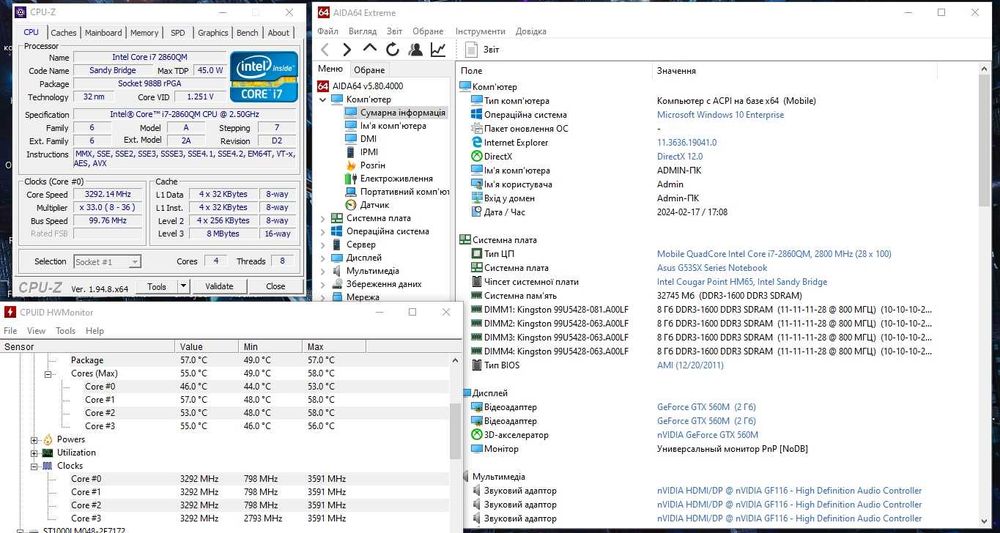Switch to the Обране tab in AIDA64
This screenshot has height=533, width=1000.
pyautogui.click(x=369, y=70)
